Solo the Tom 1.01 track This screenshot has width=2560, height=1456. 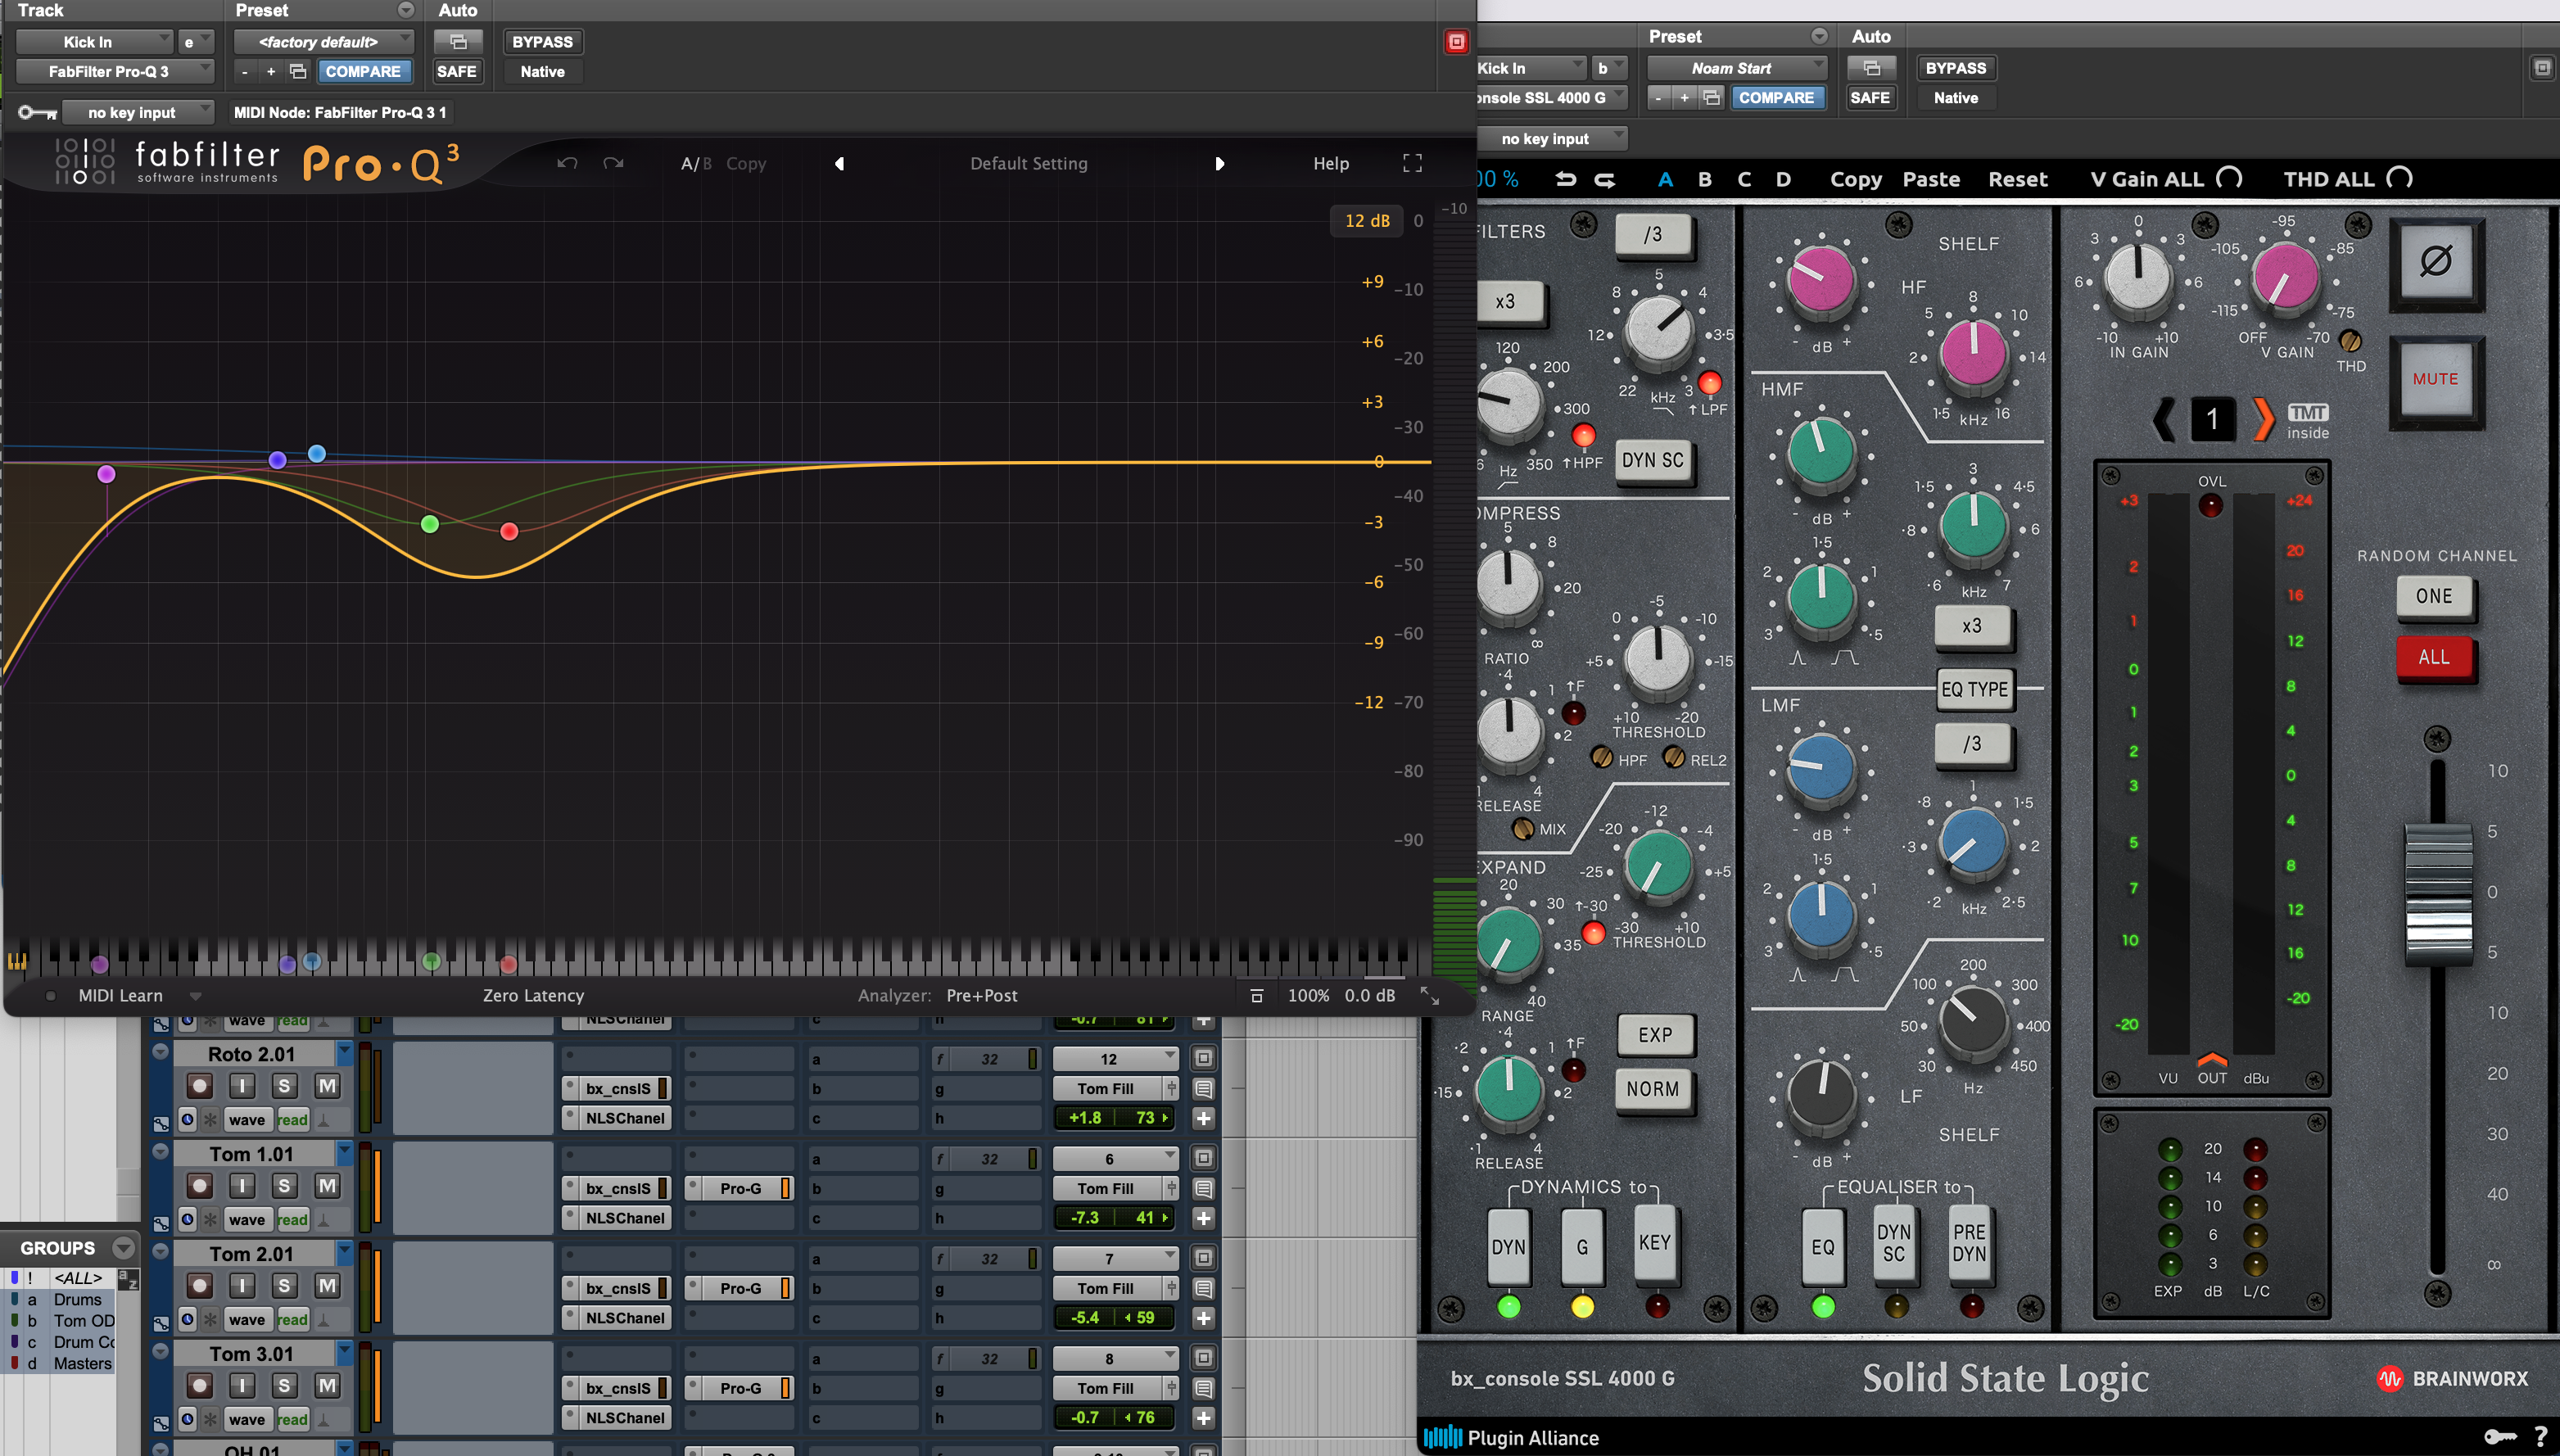(x=284, y=1186)
